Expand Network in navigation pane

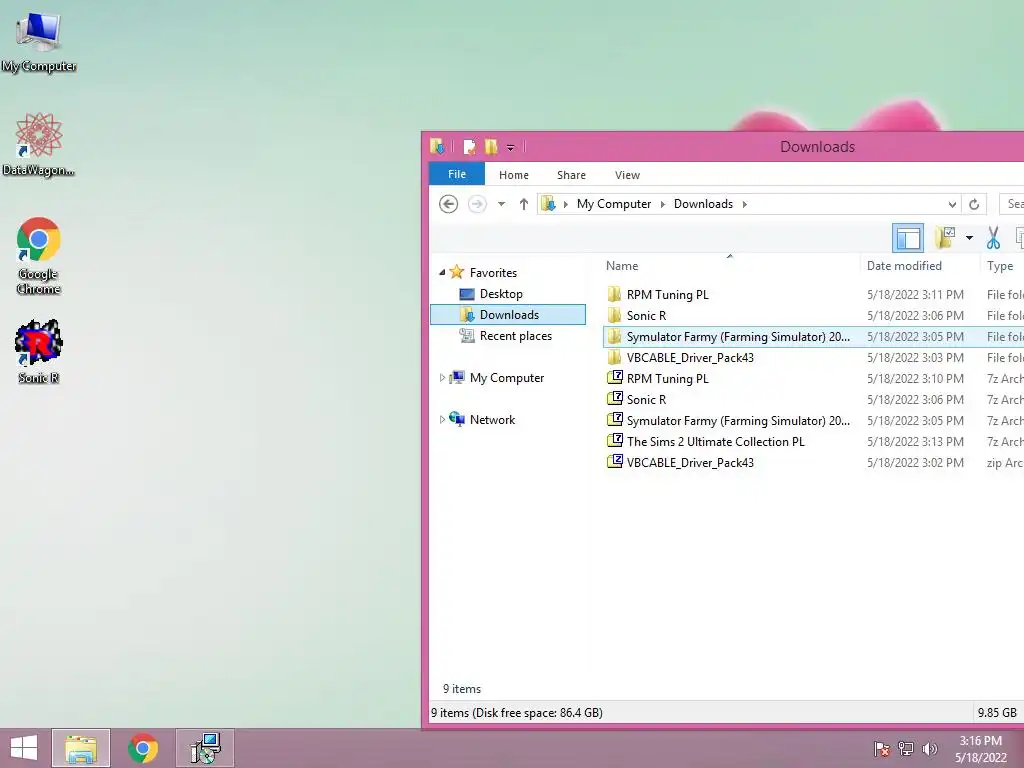(442, 419)
